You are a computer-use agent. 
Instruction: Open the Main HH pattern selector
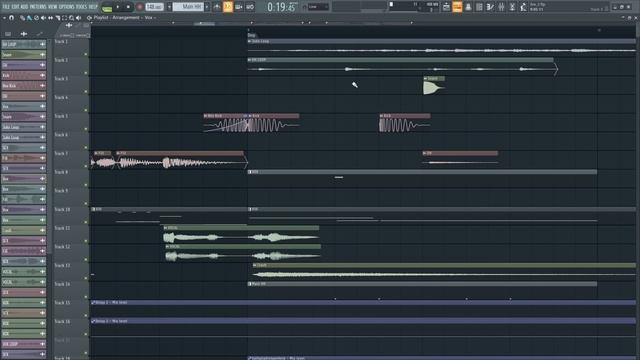[188, 7]
